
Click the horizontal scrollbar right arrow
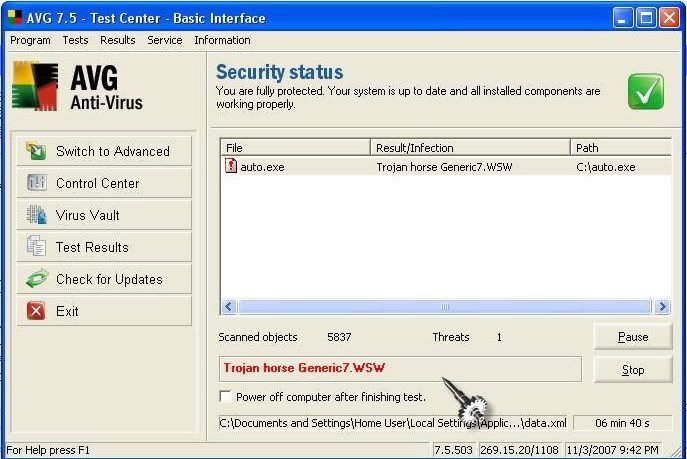coord(662,307)
